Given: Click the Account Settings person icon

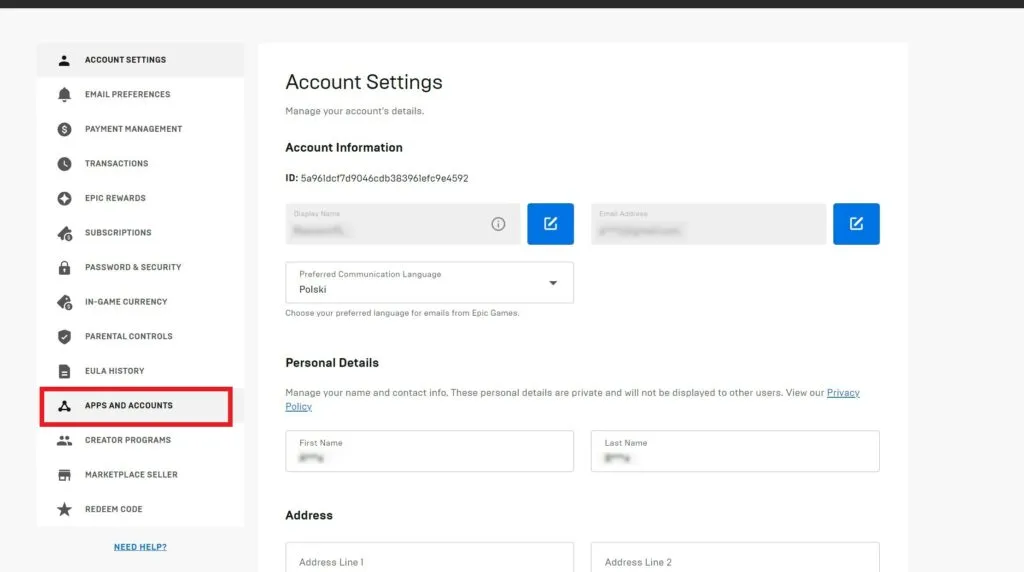Looking at the screenshot, I should tap(64, 60).
